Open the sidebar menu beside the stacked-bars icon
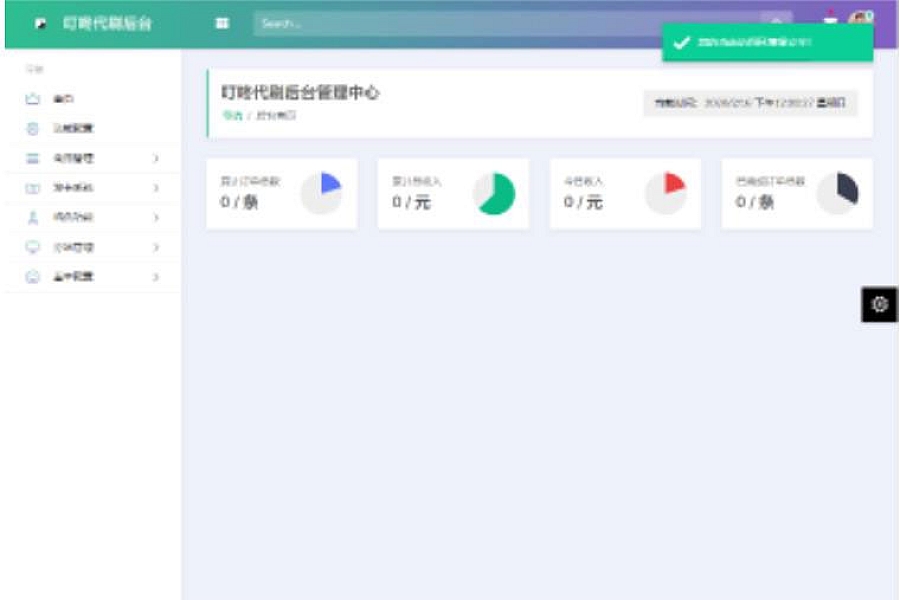This screenshot has height=600, width=900. click(73, 158)
